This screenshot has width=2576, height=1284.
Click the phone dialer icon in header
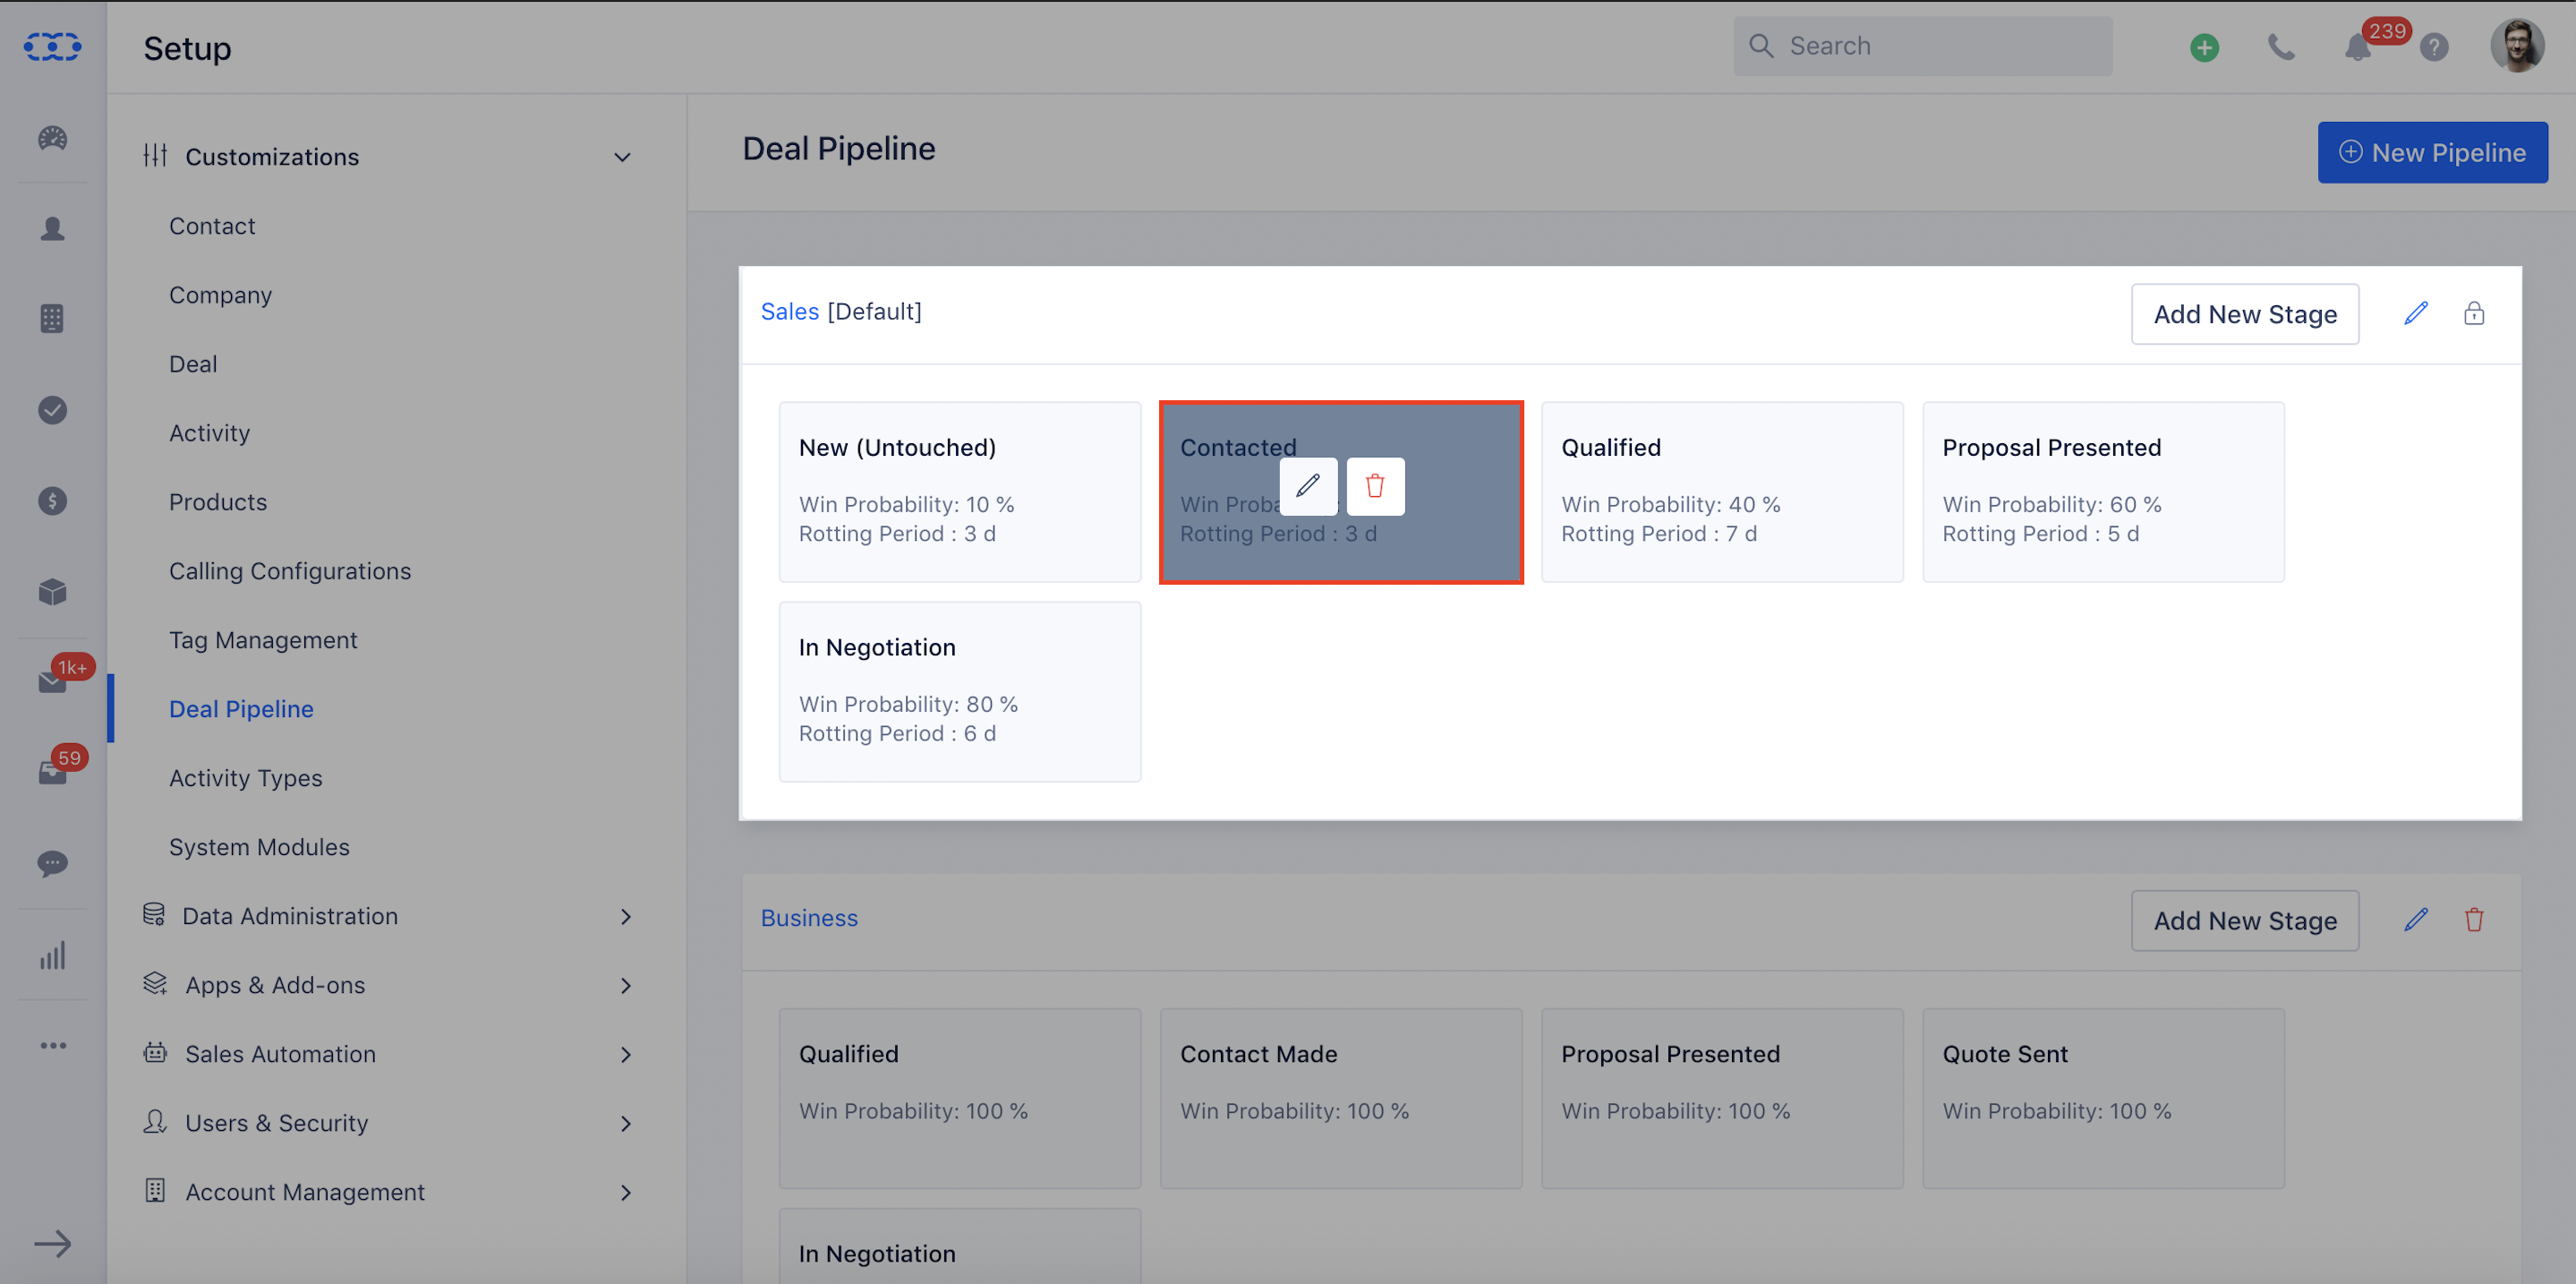coord(2281,47)
